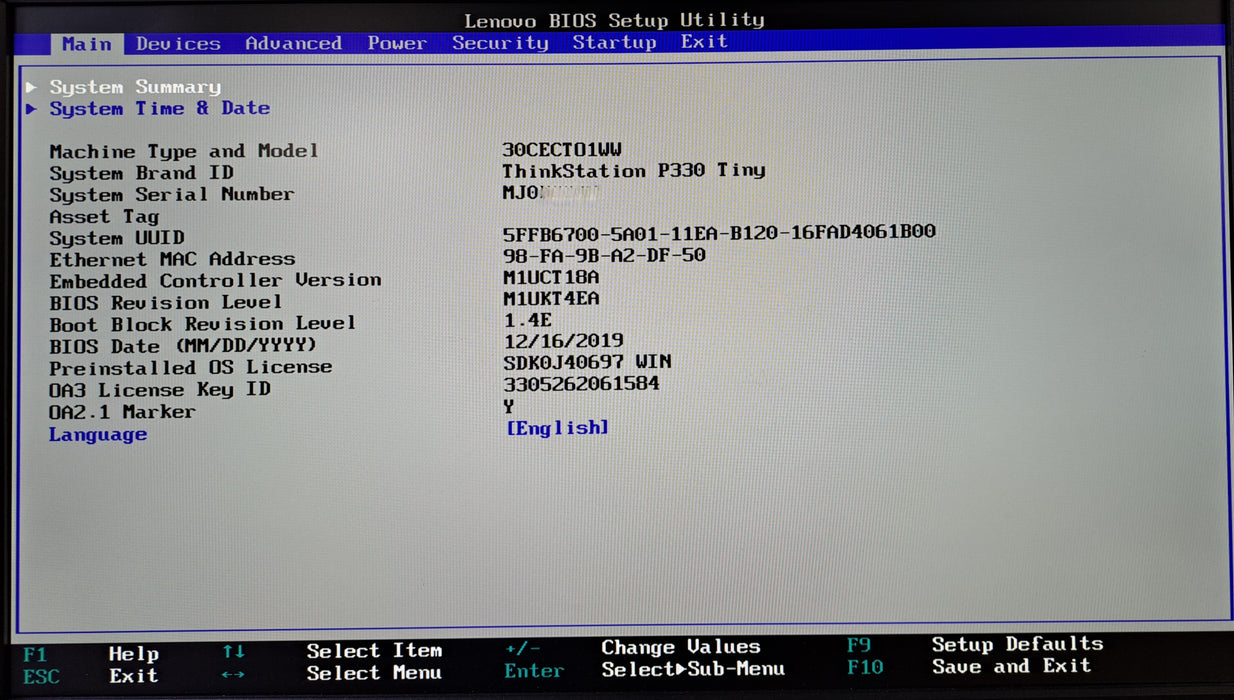Click the F9 Setup Defaults hint
This screenshot has width=1234, height=700.
pos(975,644)
